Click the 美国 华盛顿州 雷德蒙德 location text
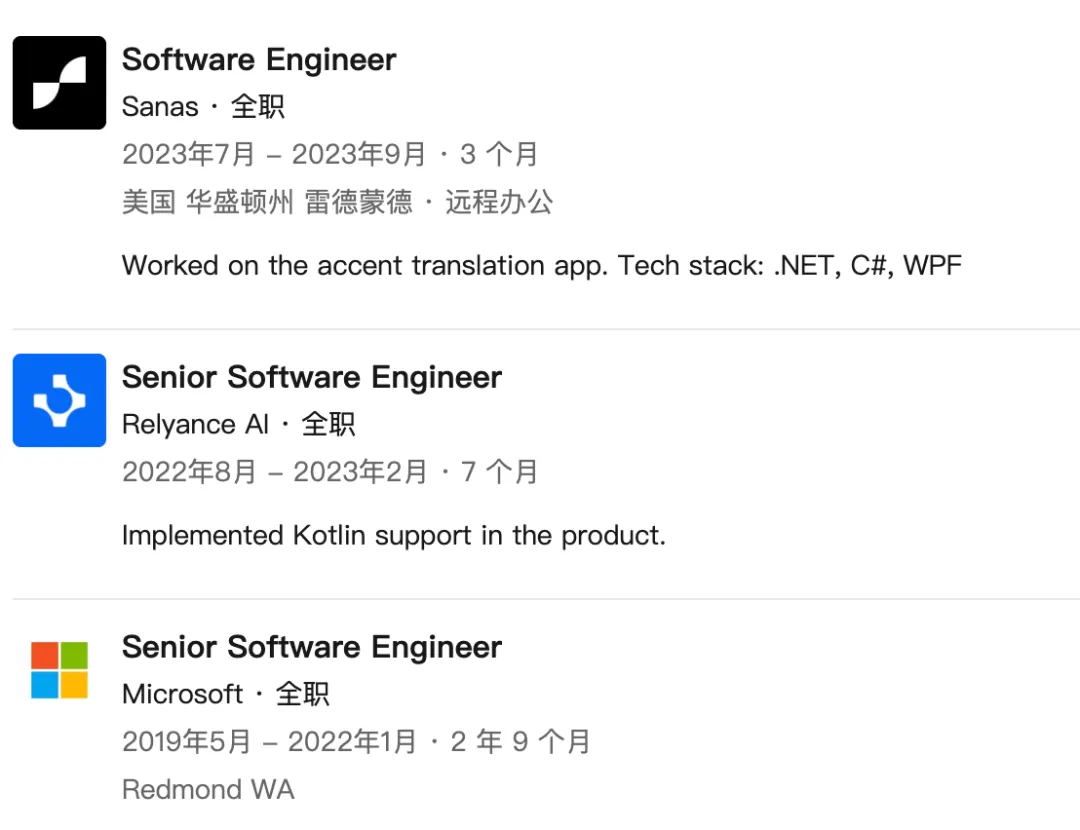 [266, 202]
